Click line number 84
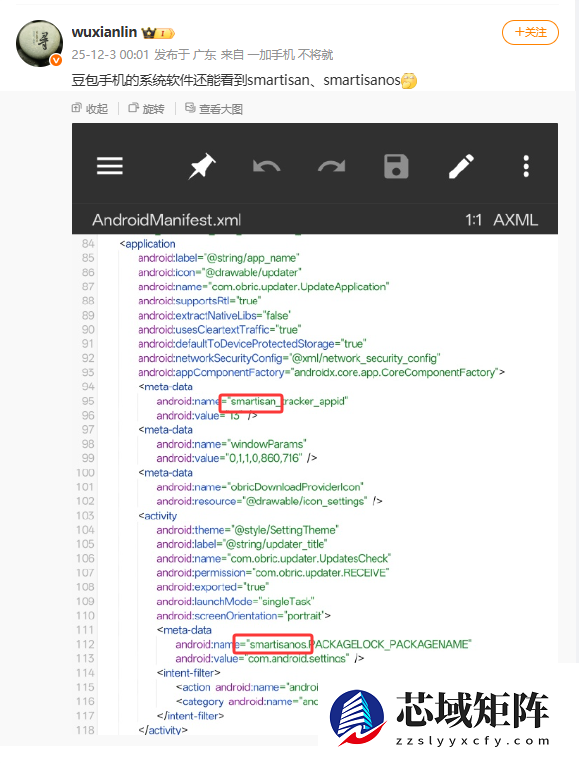Screen dimensions: 579x763 click(x=88, y=243)
